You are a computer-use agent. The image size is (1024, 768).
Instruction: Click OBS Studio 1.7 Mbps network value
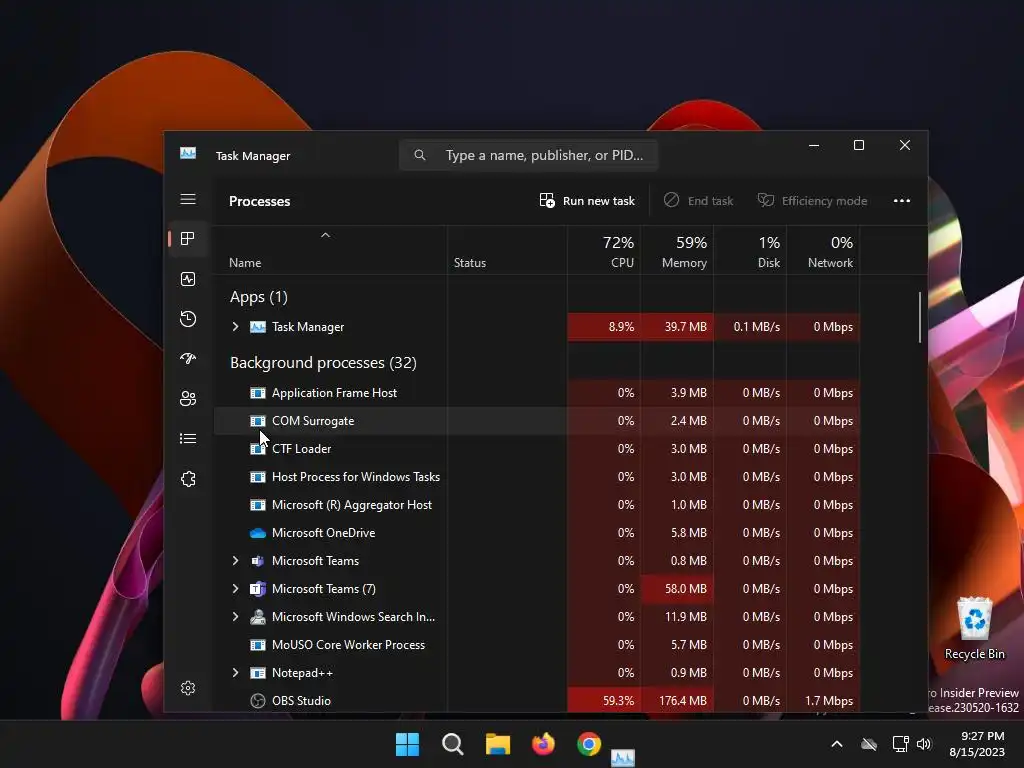coord(829,701)
